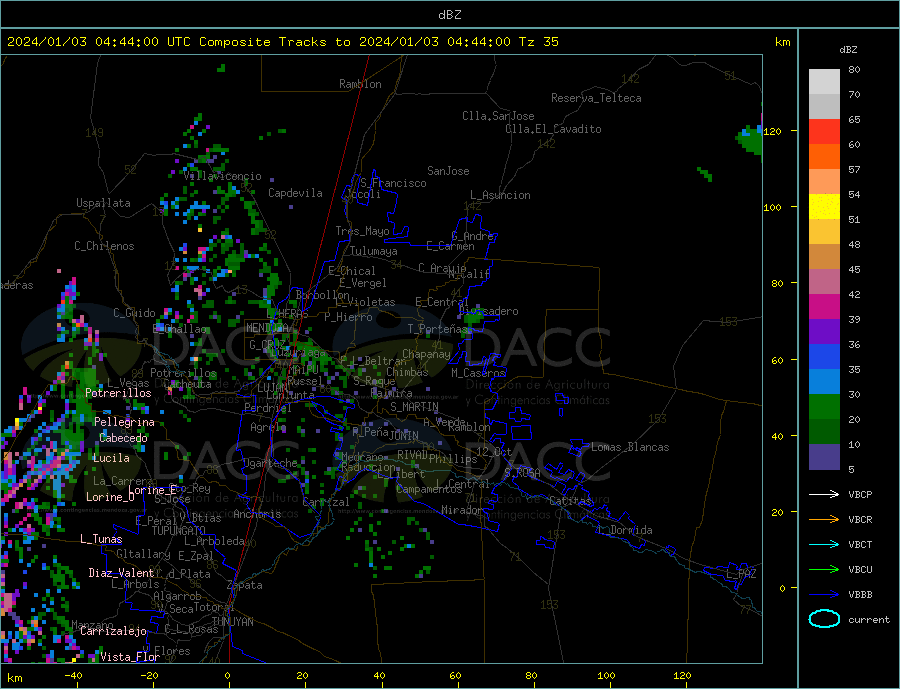This screenshot has width=900, height=689.
Task: Click the dBZ title at window top
Action: pos(449,15)
